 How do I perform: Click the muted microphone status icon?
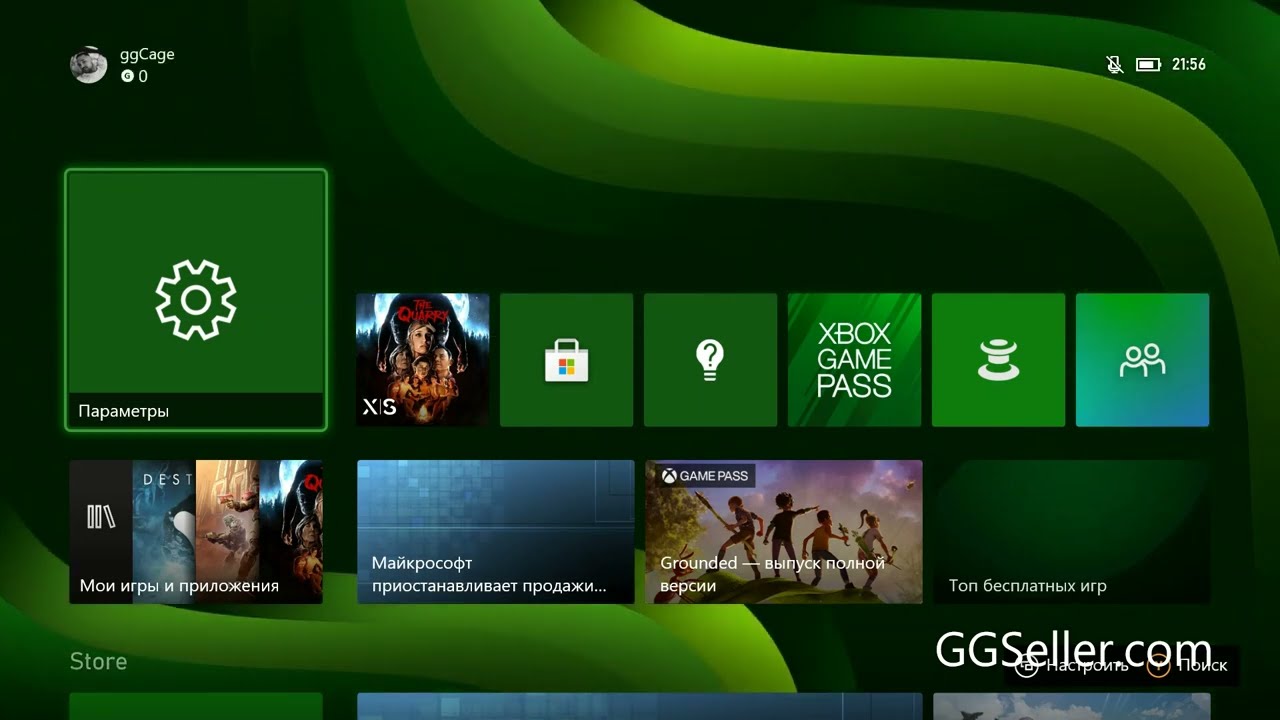[1115, 65]
